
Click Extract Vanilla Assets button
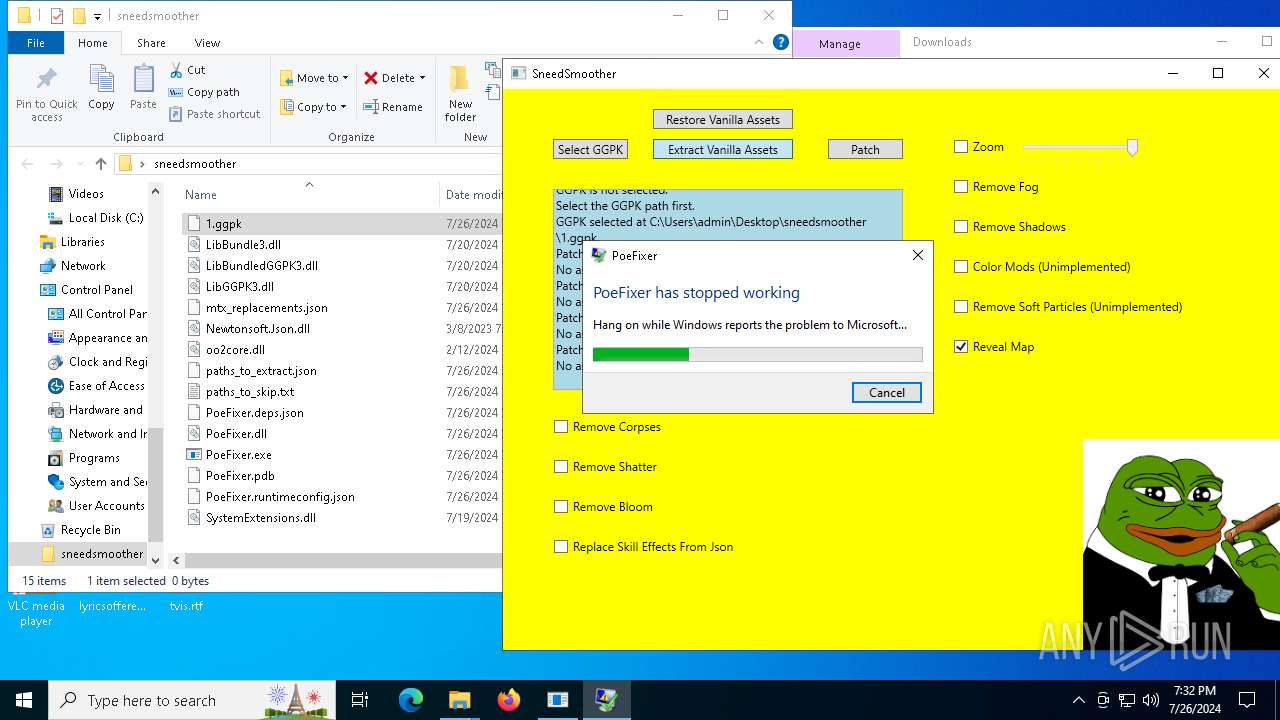(723, 149)
